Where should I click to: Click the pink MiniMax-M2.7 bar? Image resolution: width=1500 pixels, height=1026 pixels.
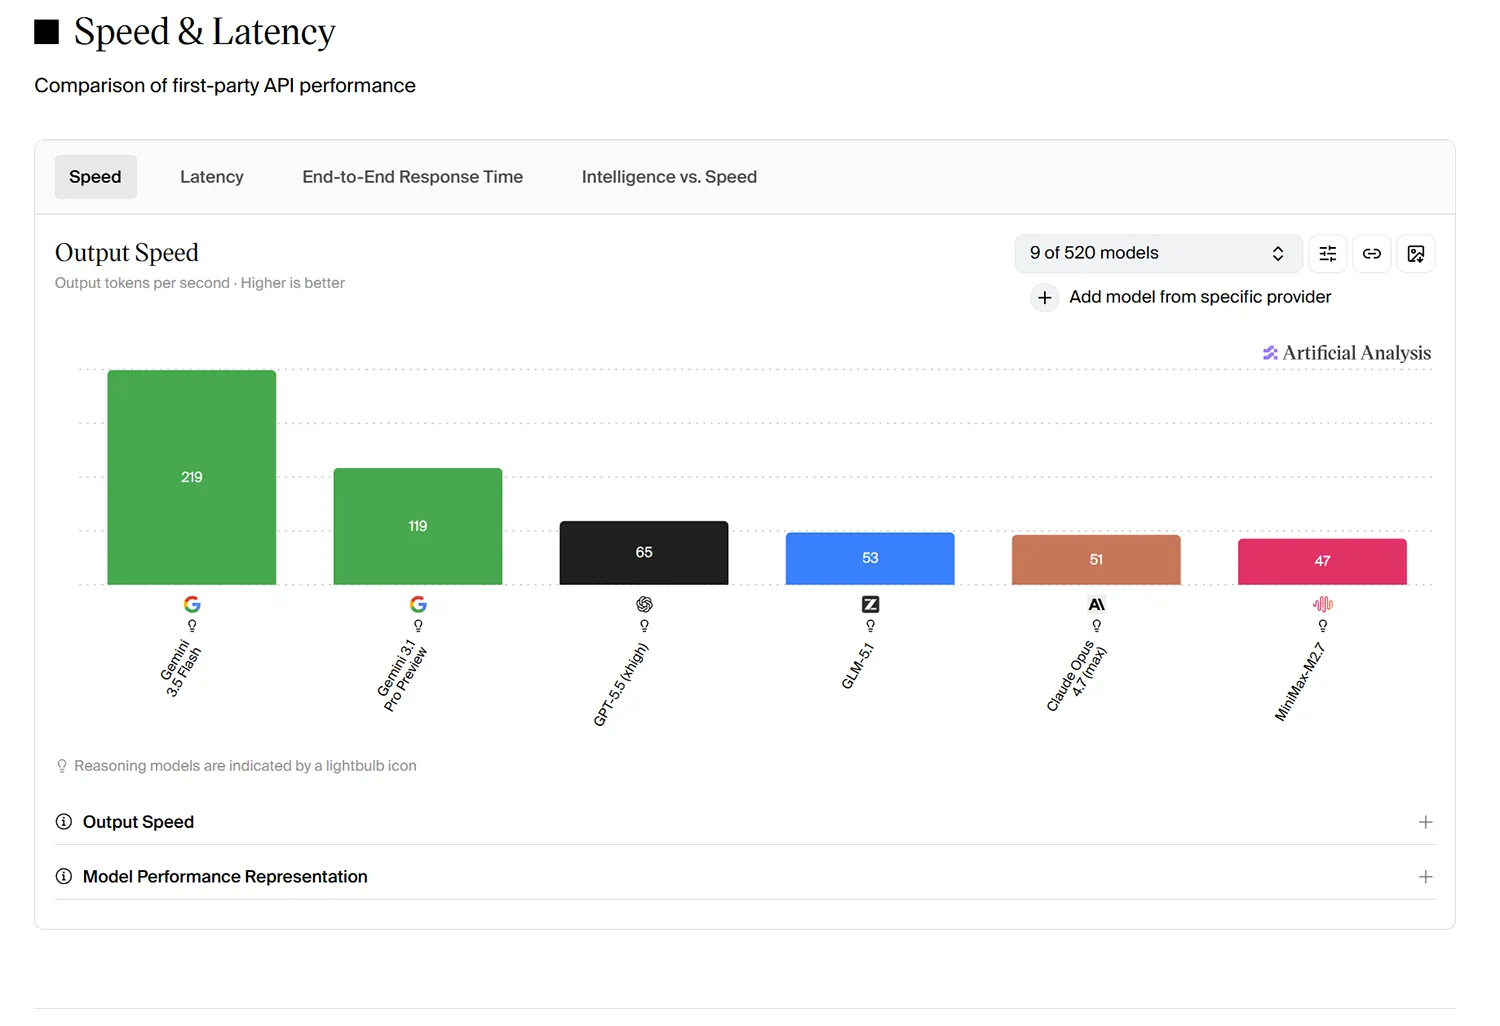1322,562
